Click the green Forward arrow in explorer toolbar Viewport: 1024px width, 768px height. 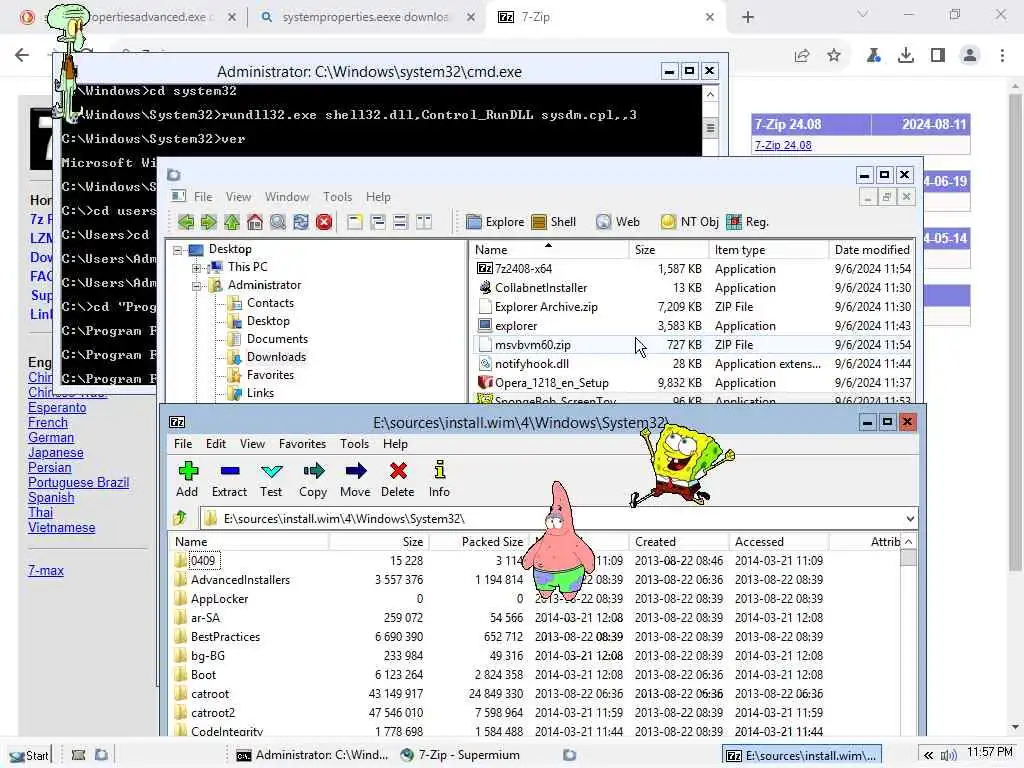[x=208, y=222]
